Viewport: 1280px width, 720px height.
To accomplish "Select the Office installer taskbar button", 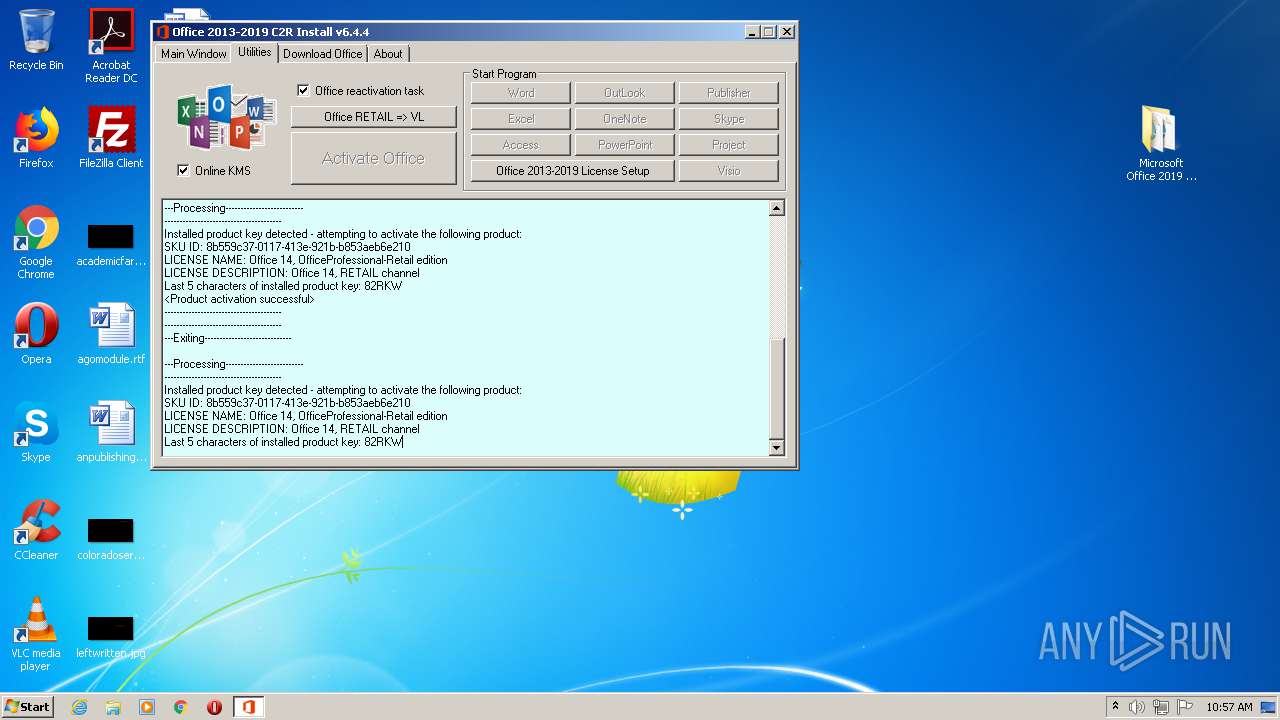I will click(x=248, y=707).
